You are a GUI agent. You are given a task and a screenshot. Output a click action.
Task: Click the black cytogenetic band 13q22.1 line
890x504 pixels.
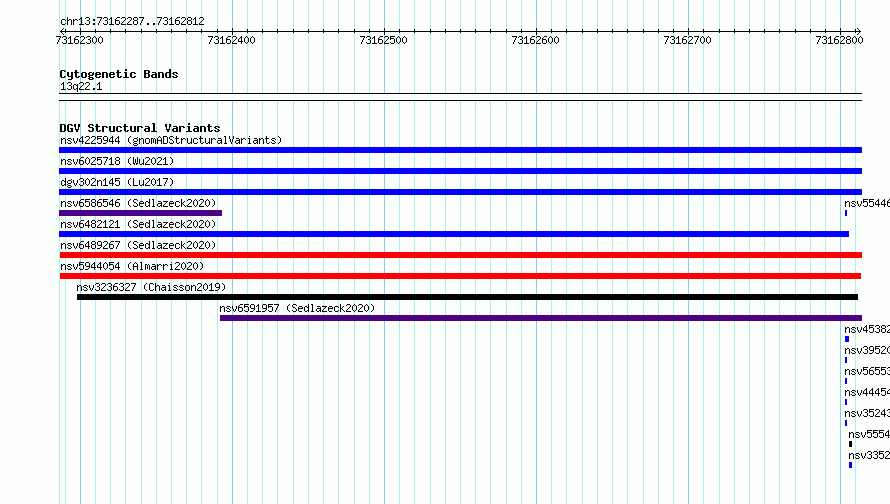[x=460, y=97]
